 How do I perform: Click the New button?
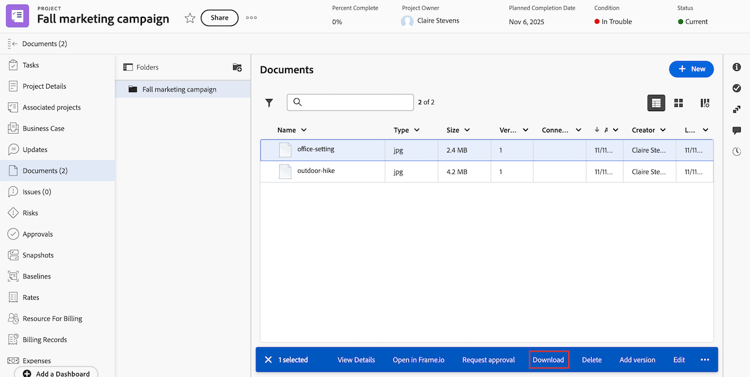(691, 69)
